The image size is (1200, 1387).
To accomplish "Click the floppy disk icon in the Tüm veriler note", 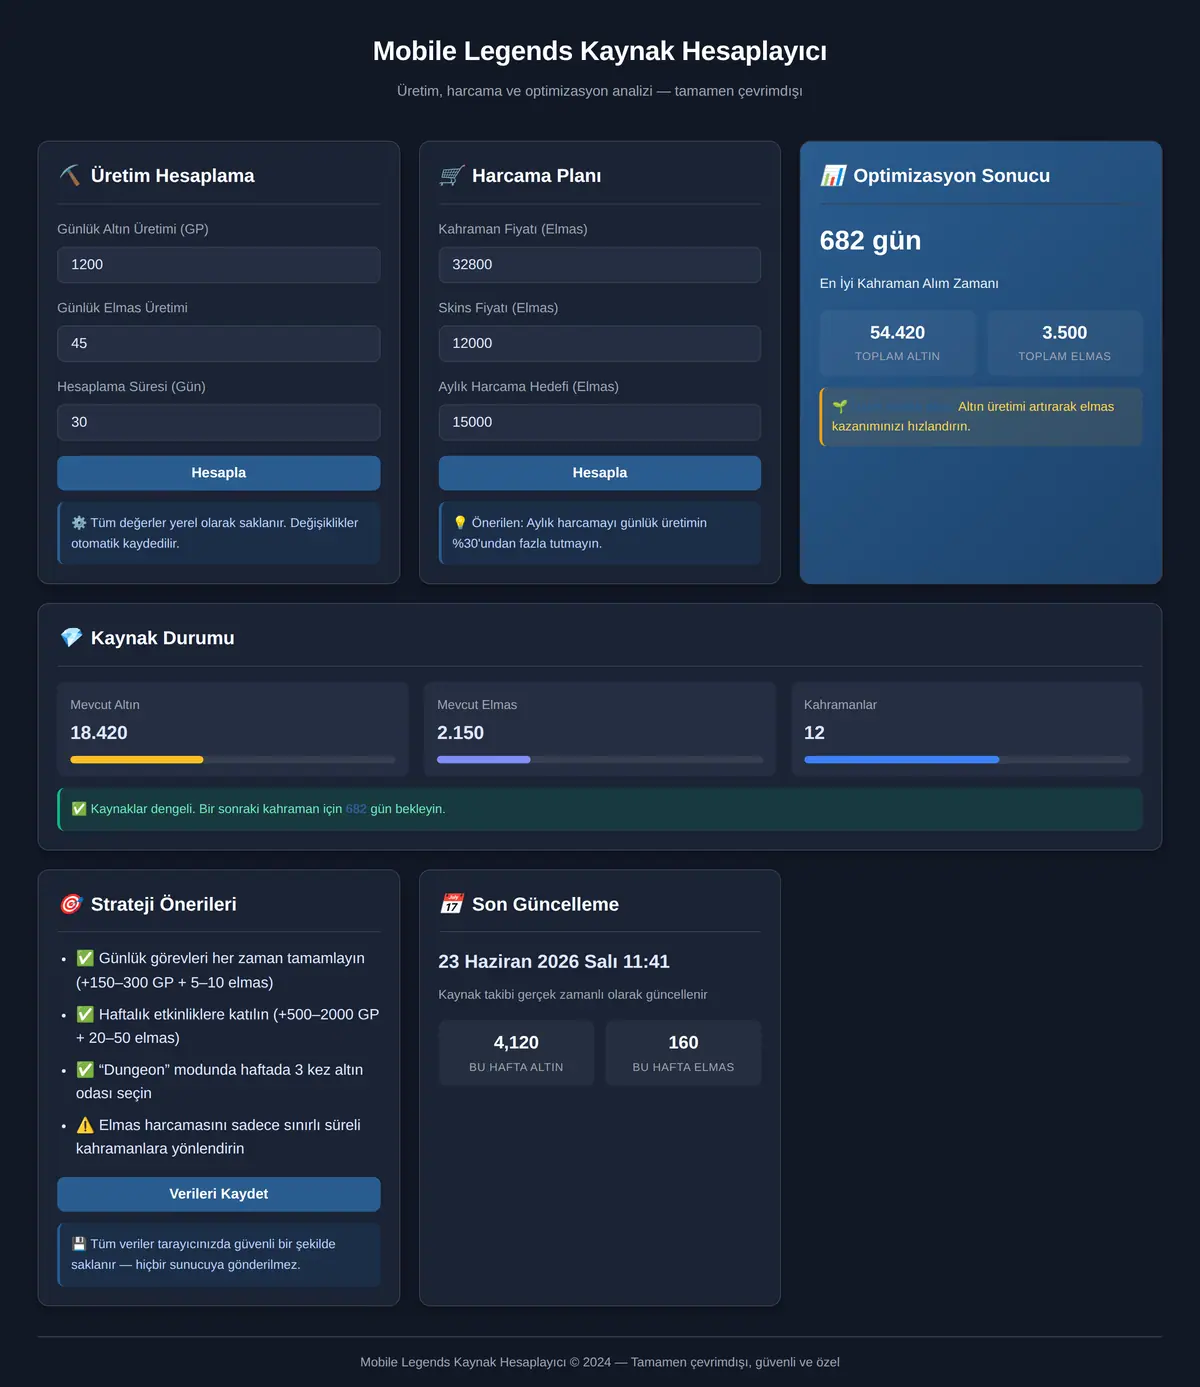I will 79,1244.
